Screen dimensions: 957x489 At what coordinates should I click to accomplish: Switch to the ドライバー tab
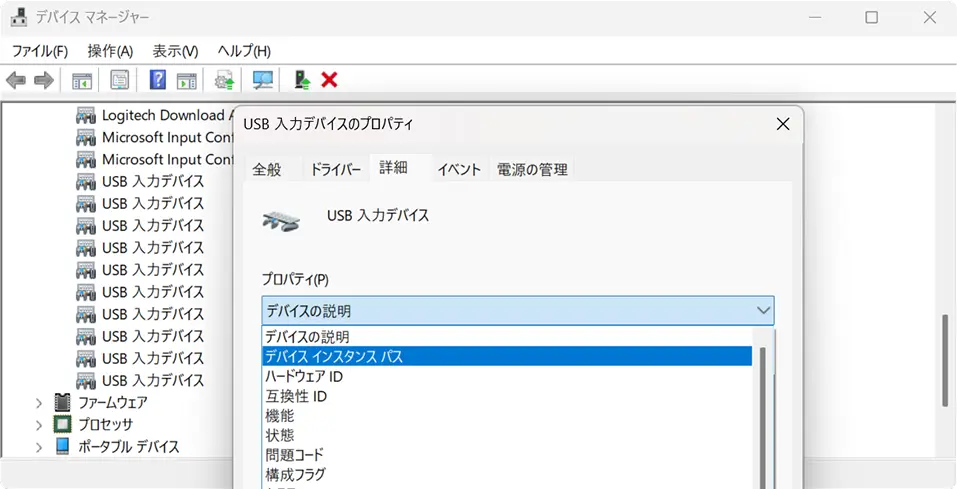coord(335,170)
